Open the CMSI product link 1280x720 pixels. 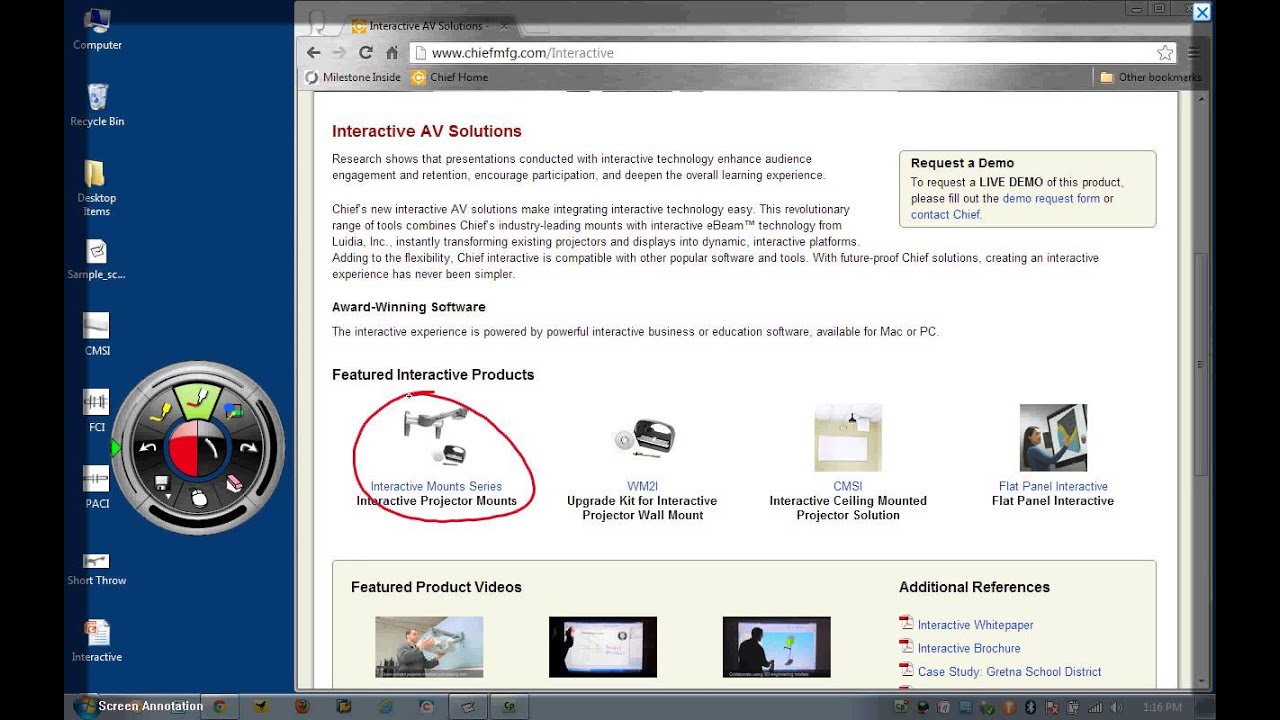848,487
